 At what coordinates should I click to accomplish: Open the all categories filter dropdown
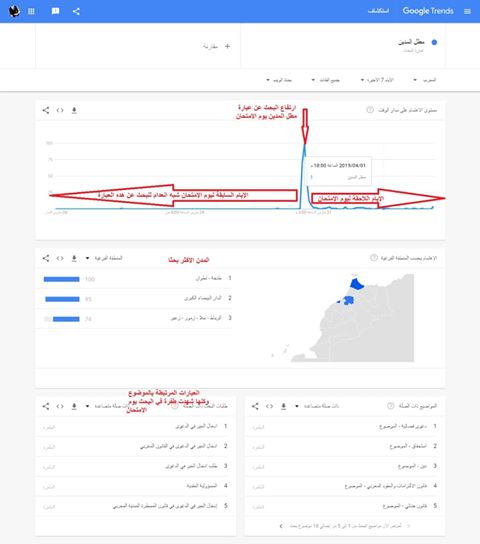click(326, 80)
